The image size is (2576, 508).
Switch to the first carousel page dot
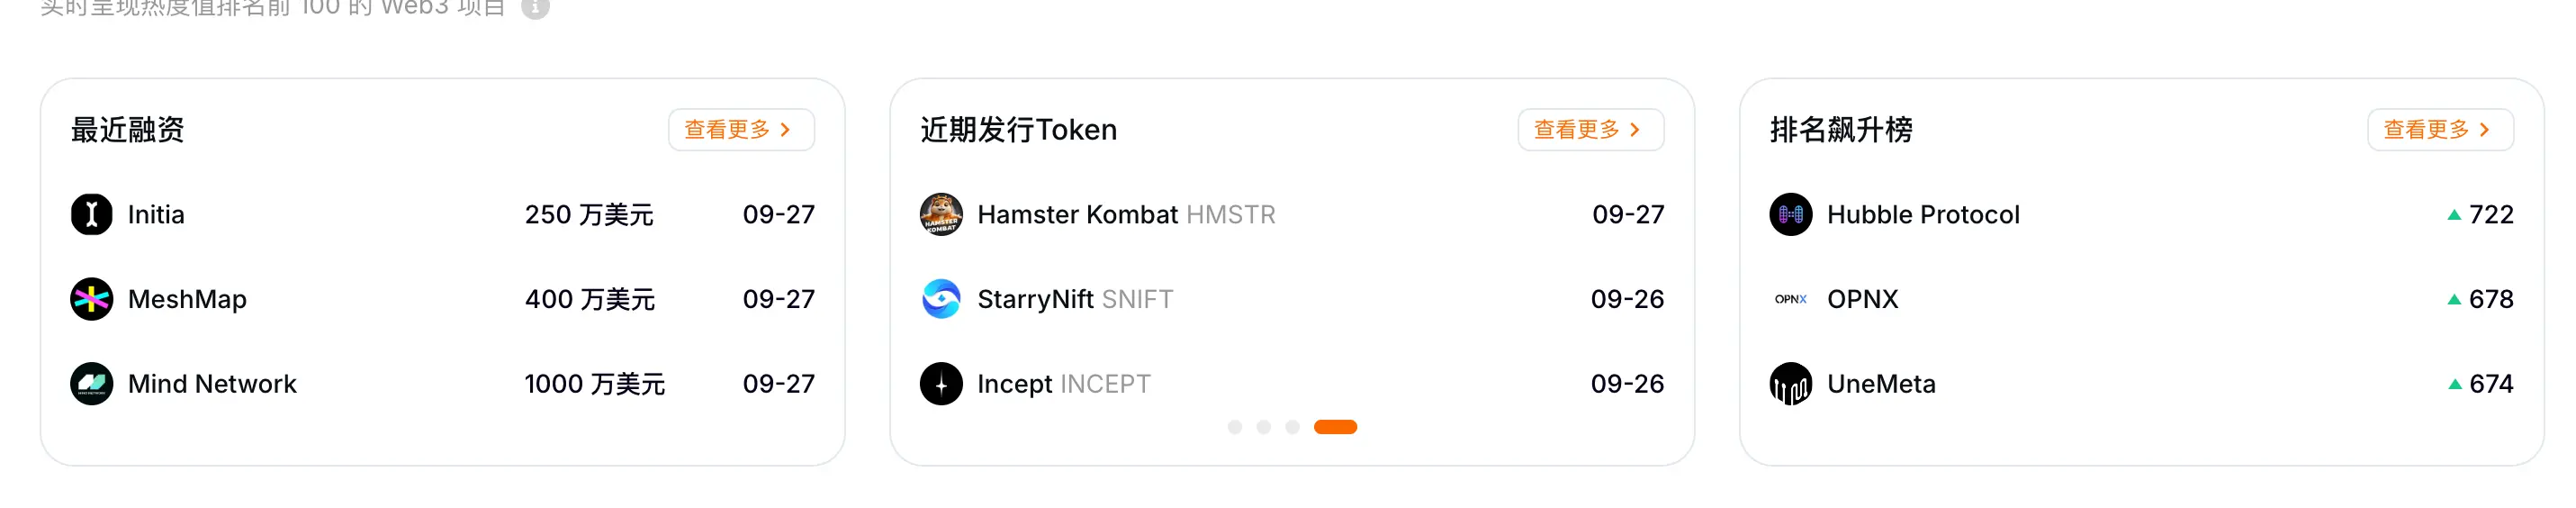(x=1235, y=427)
